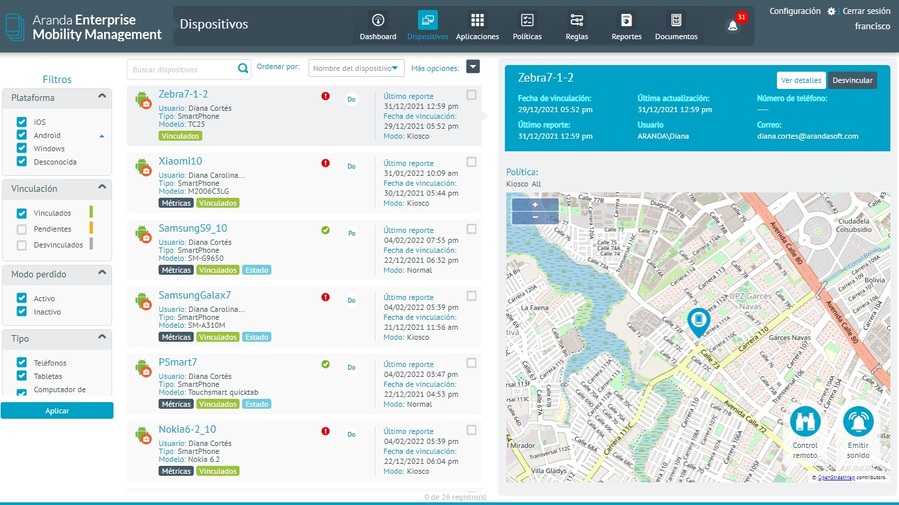
Task: Click the red alert icon of SamsungGalax7
Action: click(x=326, y=297)
